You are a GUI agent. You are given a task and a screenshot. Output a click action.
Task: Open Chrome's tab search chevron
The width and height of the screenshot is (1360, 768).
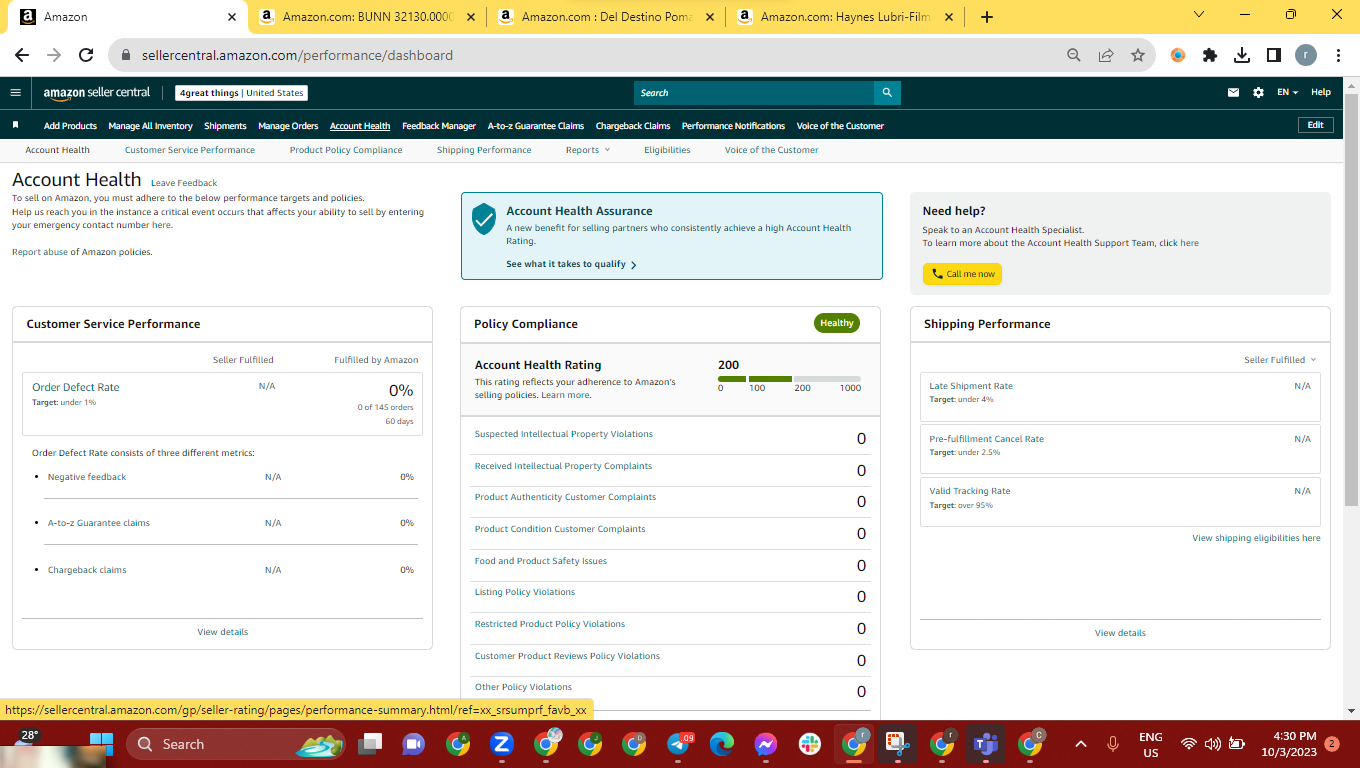click(1200, 15)
